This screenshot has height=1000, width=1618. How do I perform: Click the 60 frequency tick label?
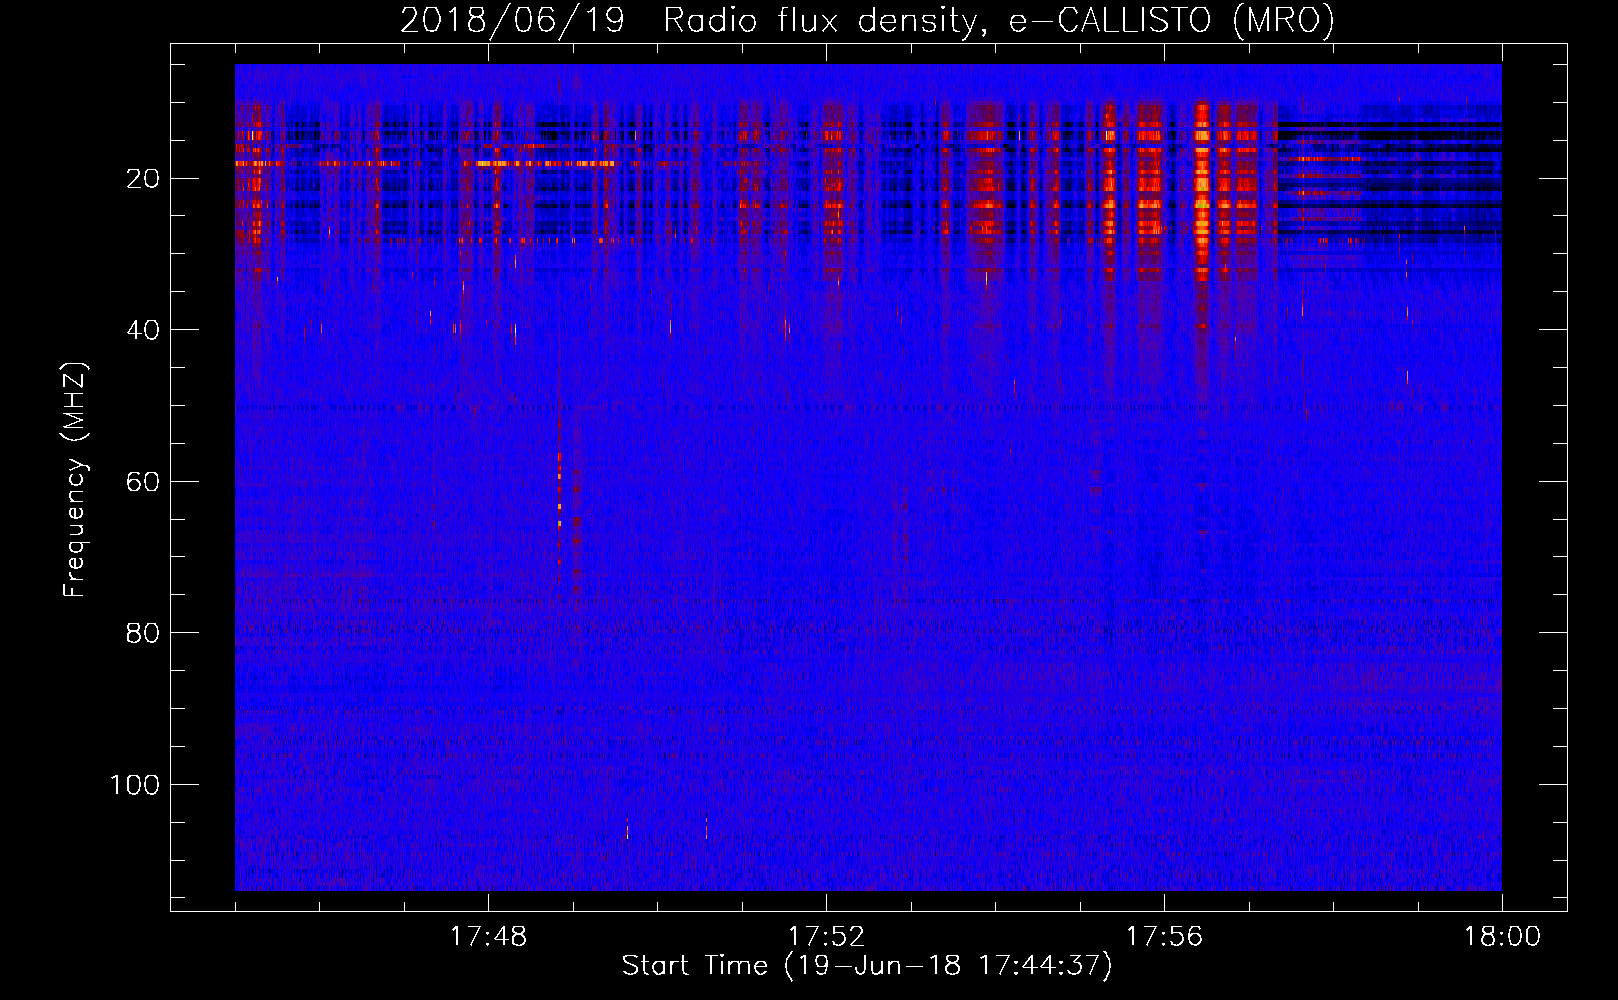[x=144, y=482]
